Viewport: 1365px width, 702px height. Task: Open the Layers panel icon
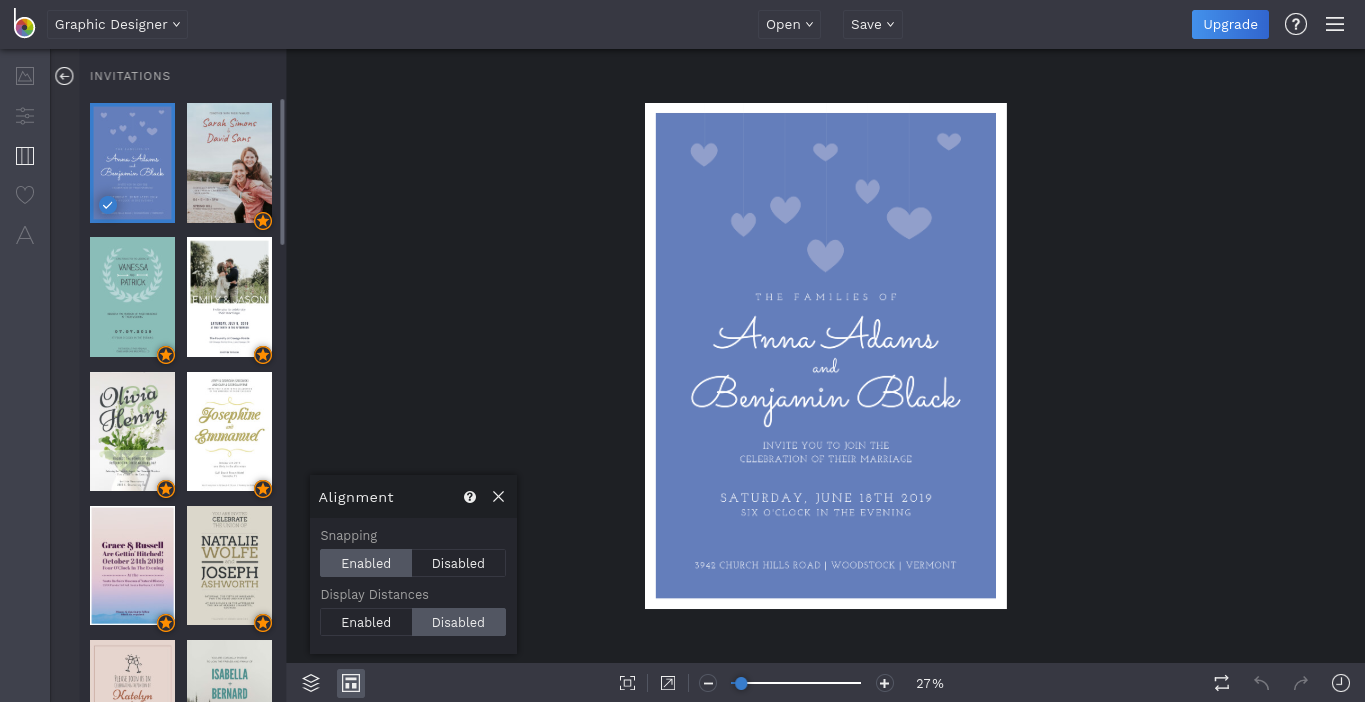[x=311, y=683]
